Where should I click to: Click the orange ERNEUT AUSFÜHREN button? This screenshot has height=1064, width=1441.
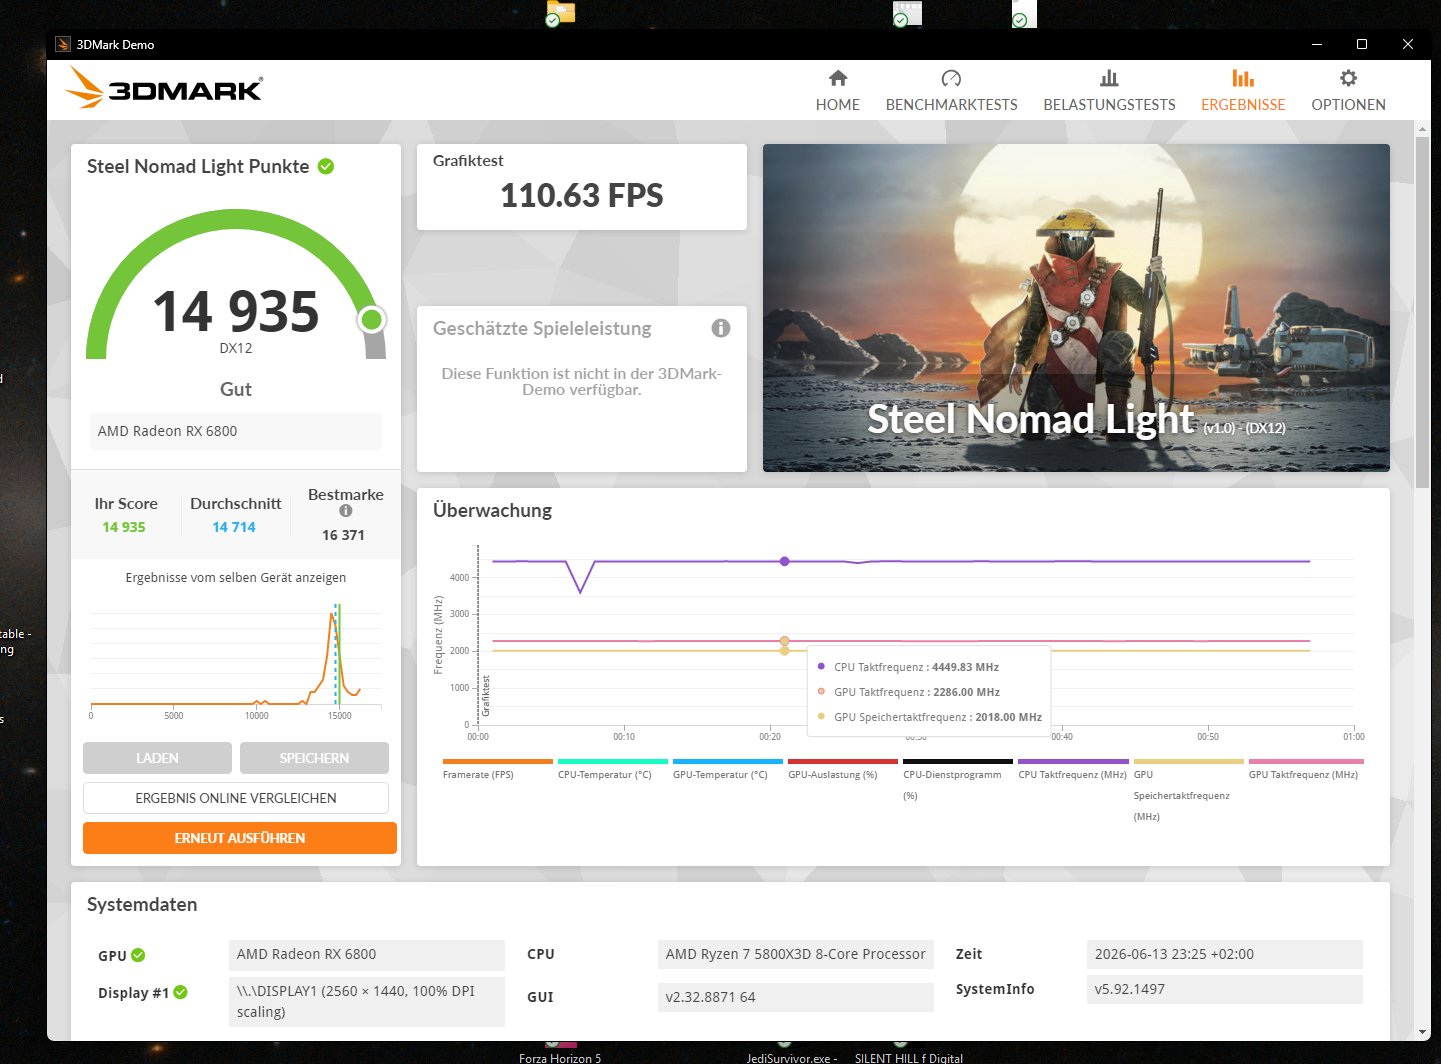tap(240, 838)
